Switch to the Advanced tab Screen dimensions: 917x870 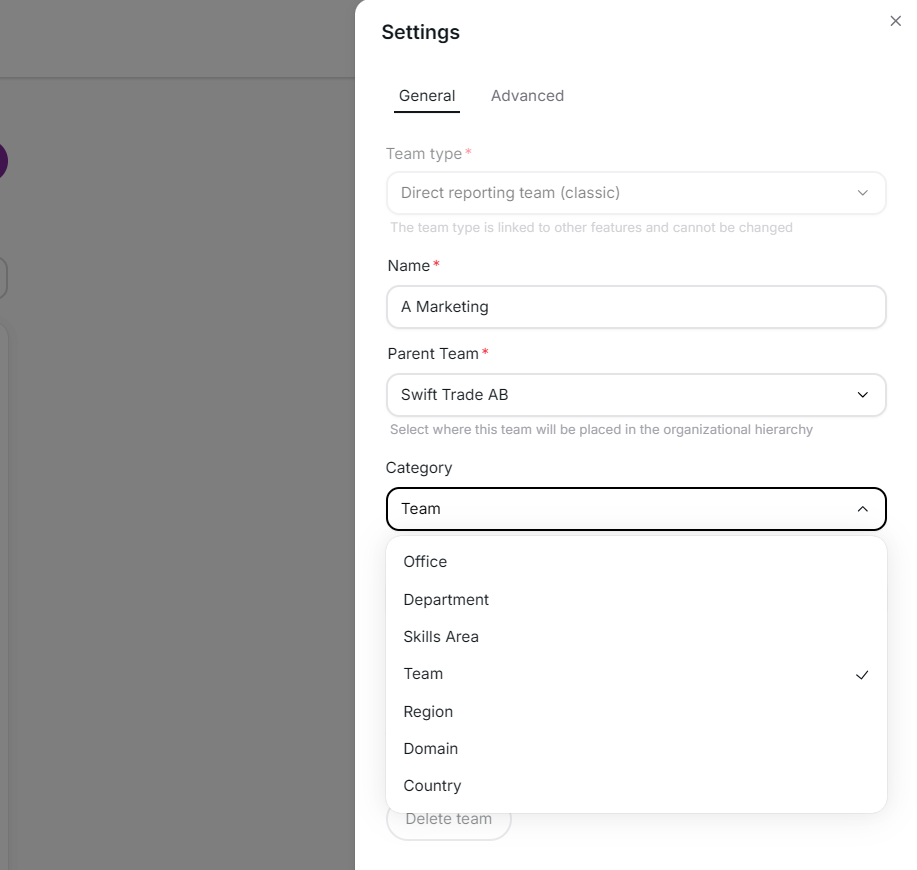click(x=527, y=96)
